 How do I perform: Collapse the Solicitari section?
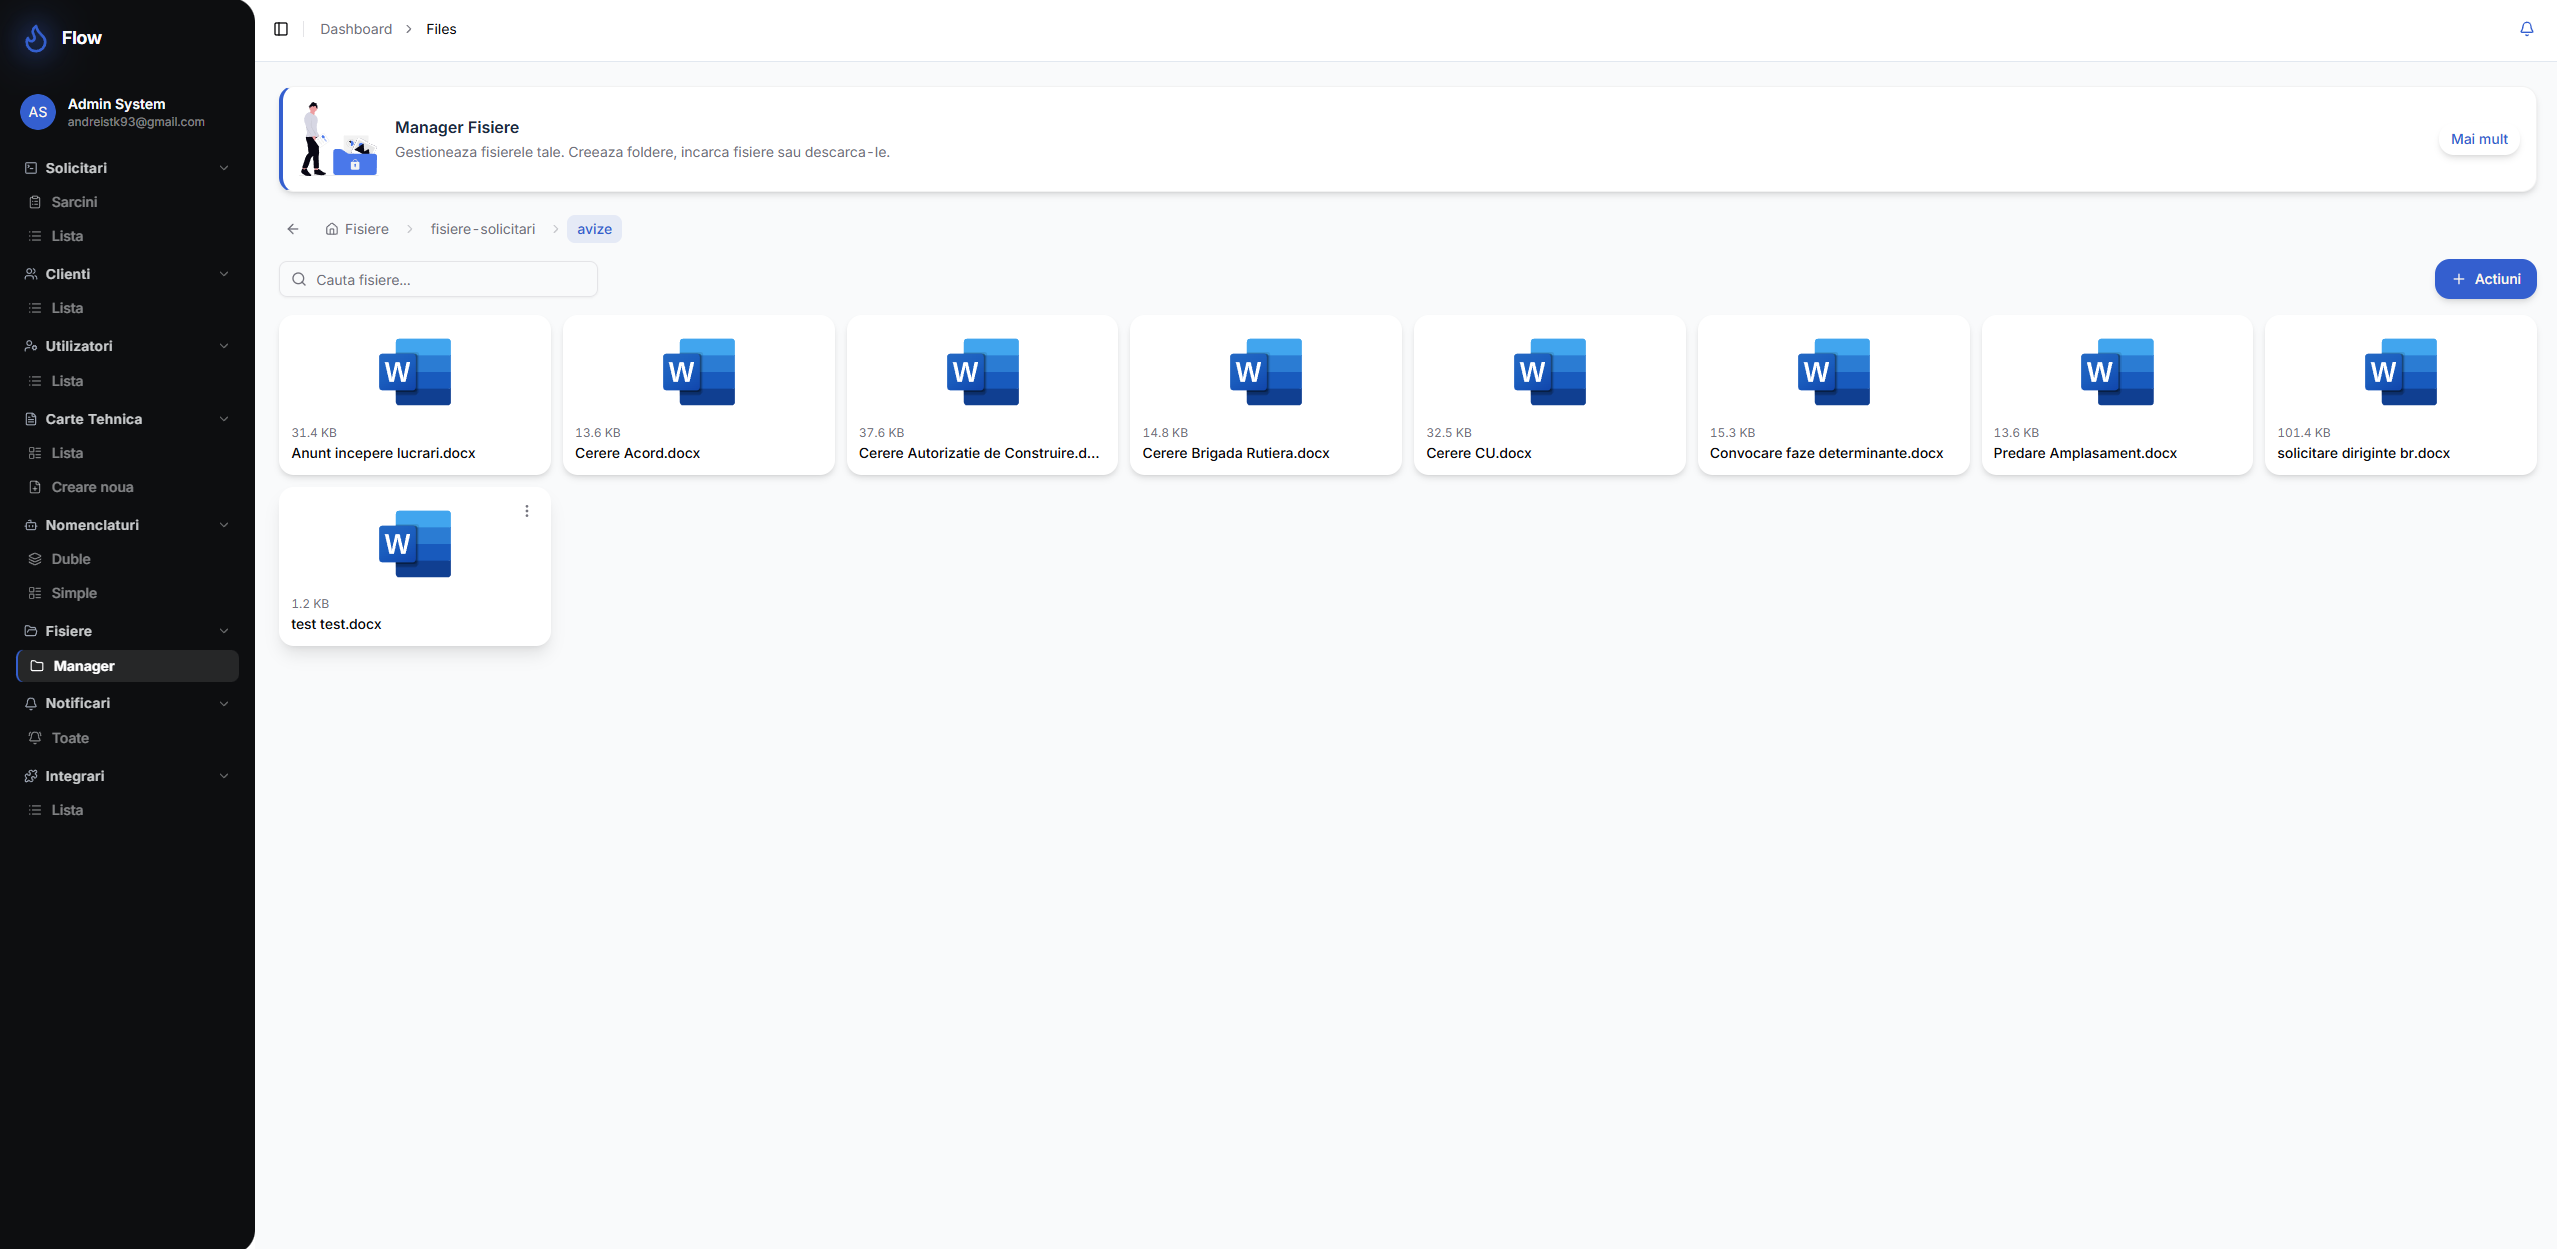coord(224,168)
